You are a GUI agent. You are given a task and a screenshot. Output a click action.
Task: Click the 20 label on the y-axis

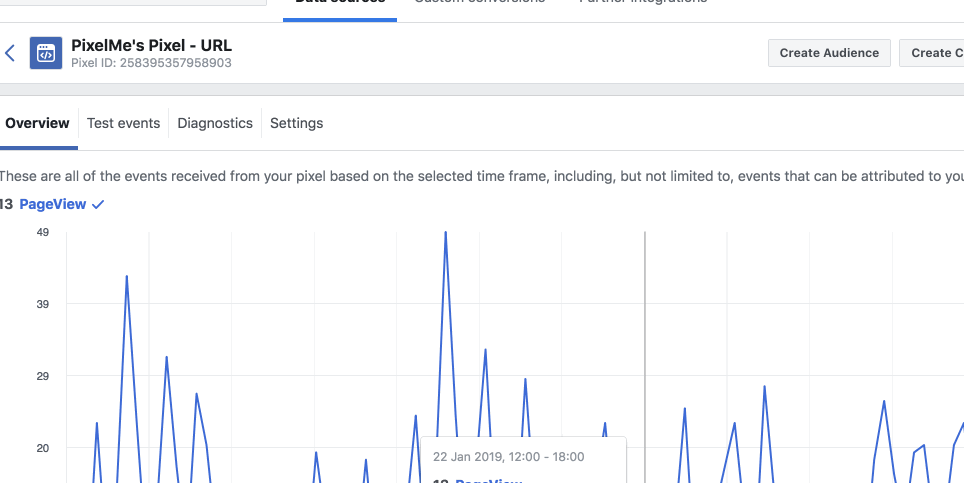43,448
